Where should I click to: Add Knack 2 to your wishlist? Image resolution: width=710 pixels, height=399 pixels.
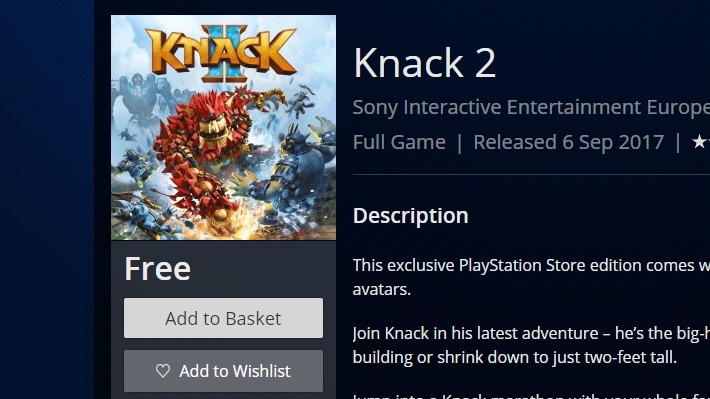coord(223,371)
